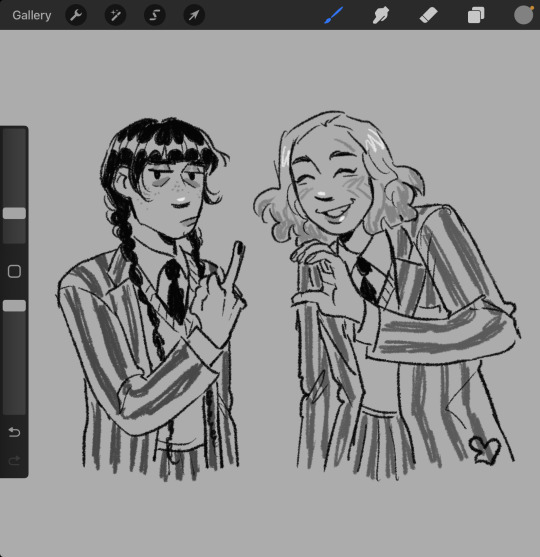
Task: Click the brush size slider handle
Action: click(x=14, y=213)
